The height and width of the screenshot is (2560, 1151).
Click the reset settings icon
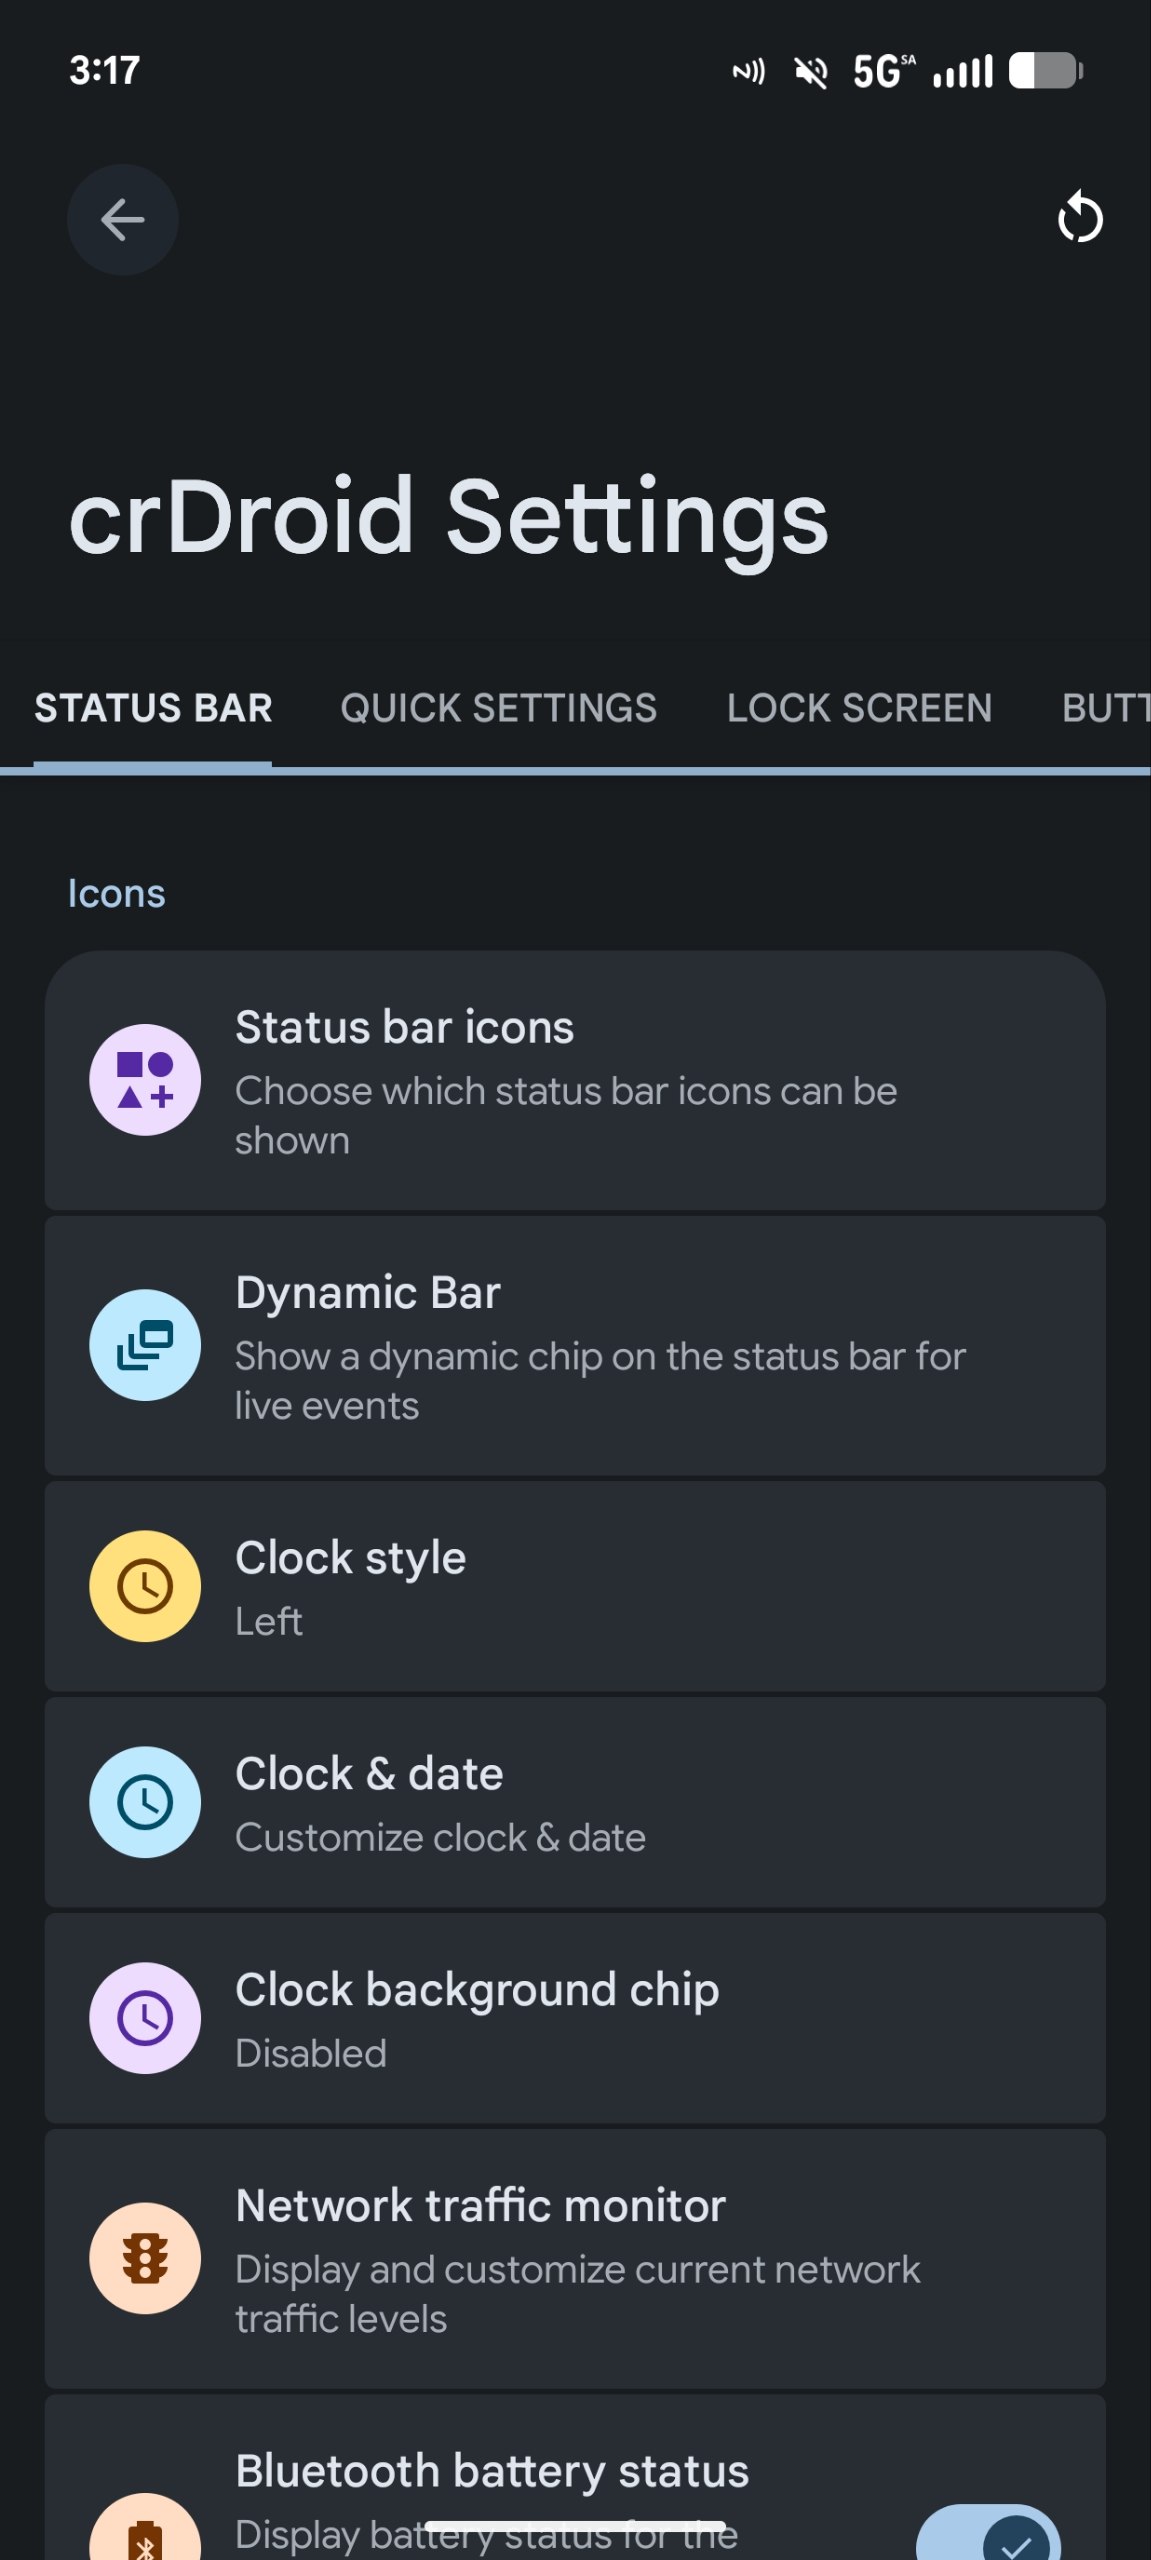coord(1080,217)
